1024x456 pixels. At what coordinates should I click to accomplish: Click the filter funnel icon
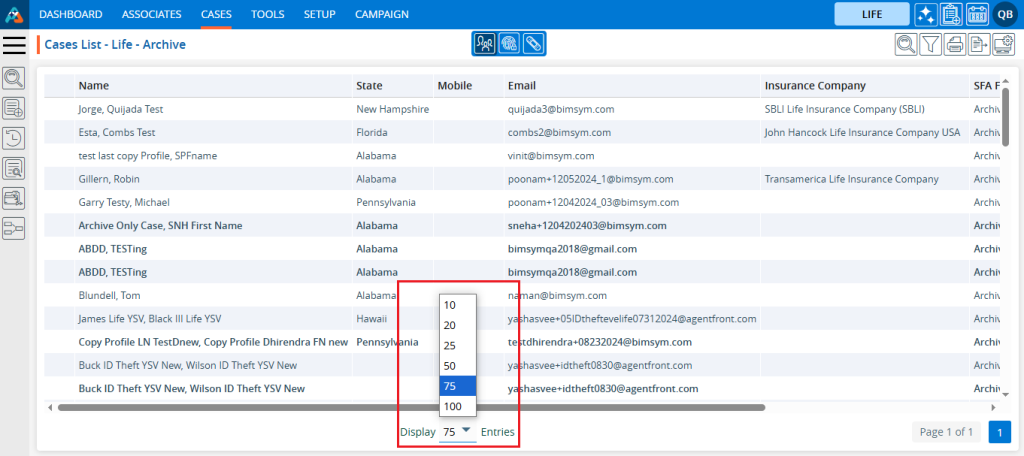point(930,44)
